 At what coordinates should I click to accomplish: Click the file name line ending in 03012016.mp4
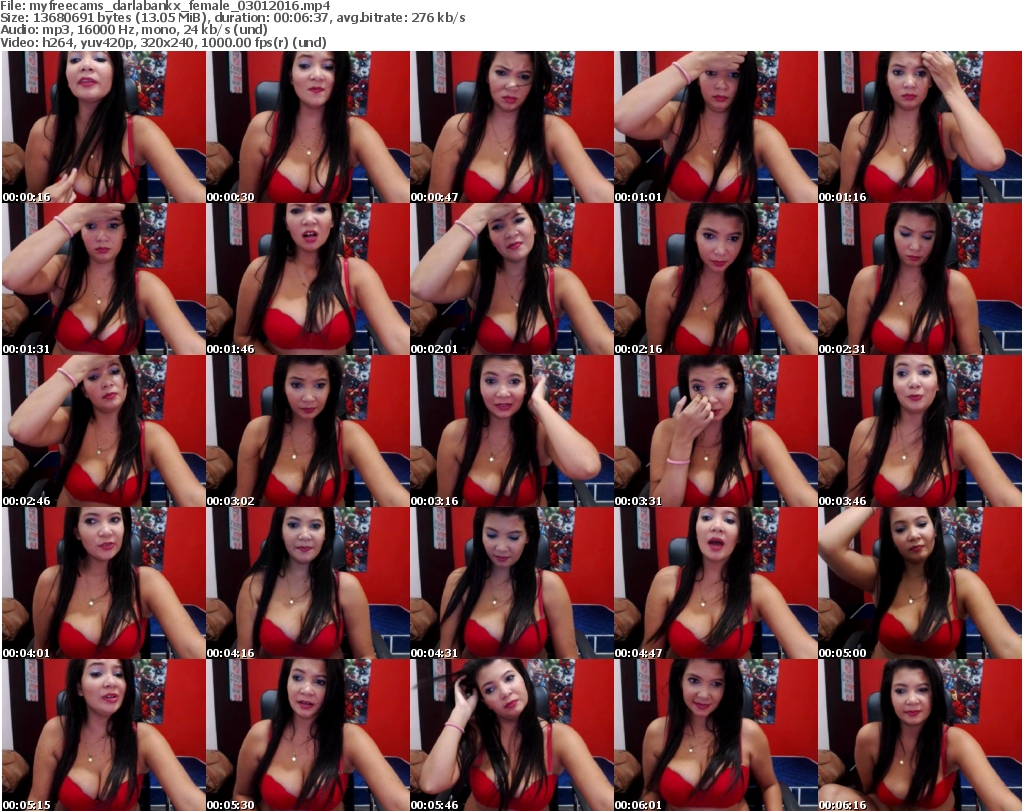click(165, 6)
